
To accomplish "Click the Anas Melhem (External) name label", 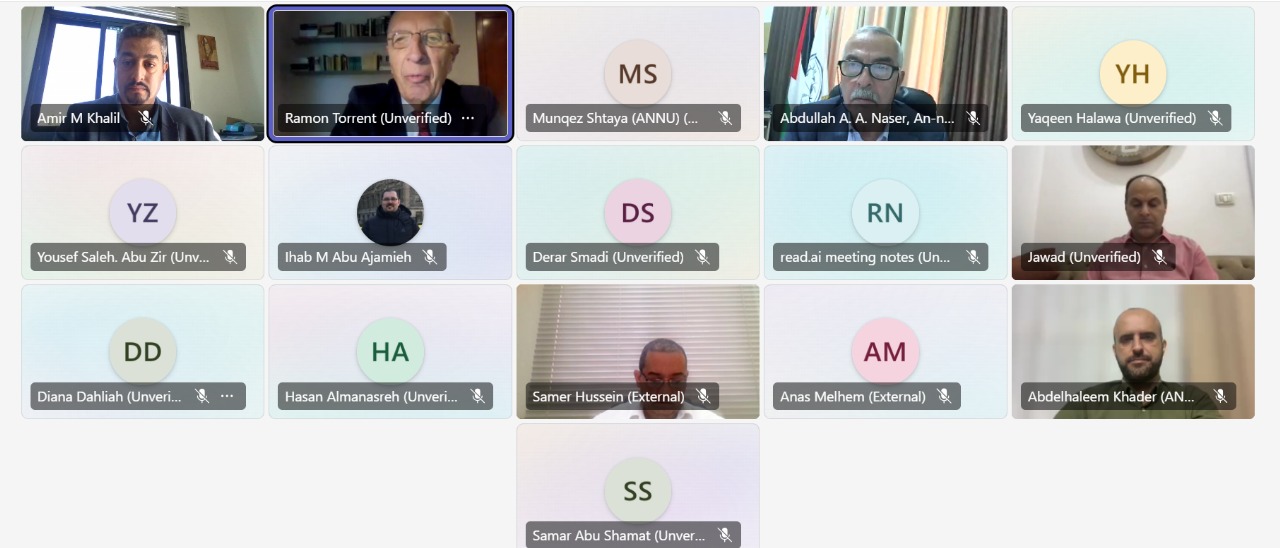I will [x=853, y=396].
